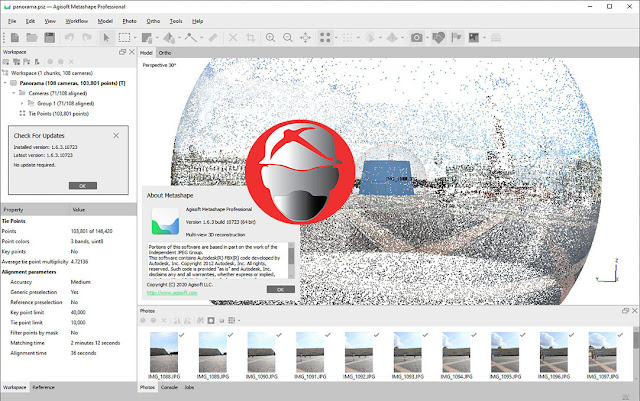Select the Rectangle Selection tool
This screenshot has width=640, height=401.
pyautogui.click(x=124, y=38)
